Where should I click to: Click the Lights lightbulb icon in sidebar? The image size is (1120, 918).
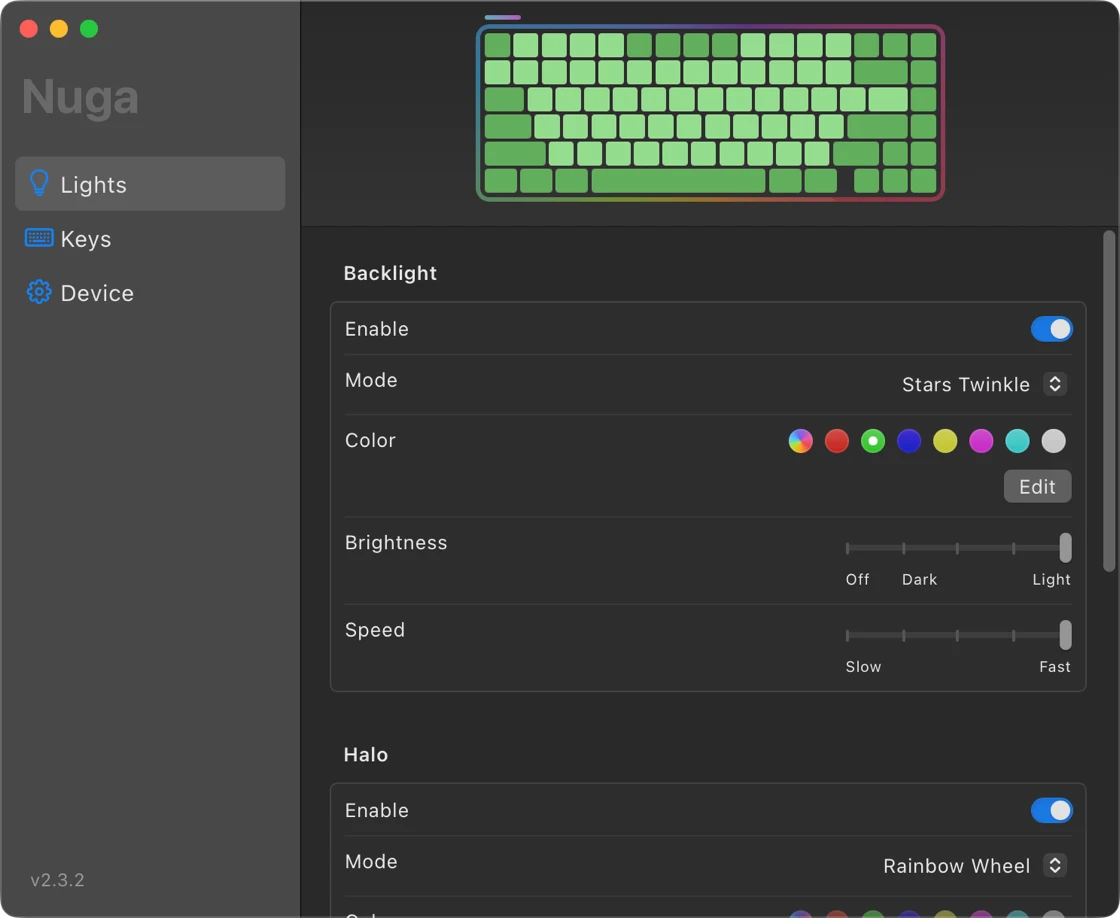[x=39, y=184]
